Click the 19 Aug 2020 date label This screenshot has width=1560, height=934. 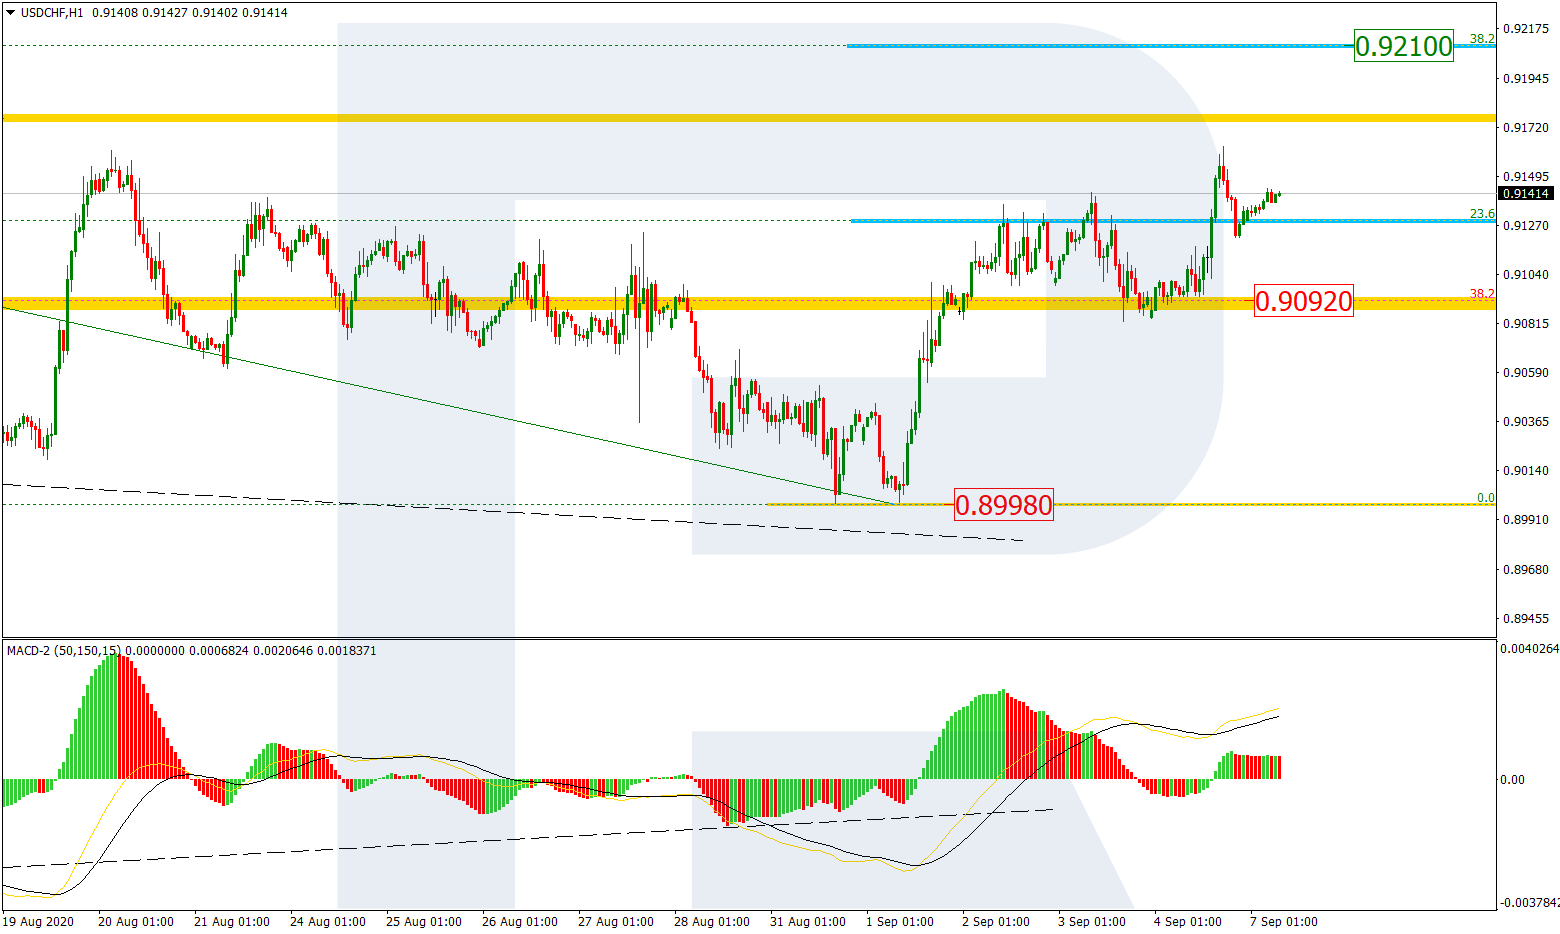(38, 922)
